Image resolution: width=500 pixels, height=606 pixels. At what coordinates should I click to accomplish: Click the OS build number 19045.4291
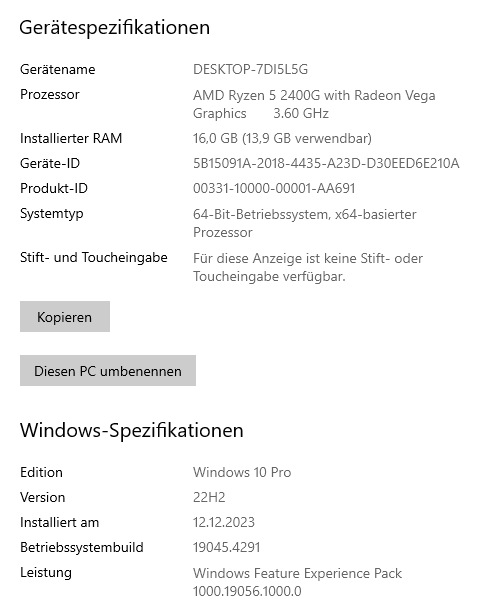tap(226, 547)
